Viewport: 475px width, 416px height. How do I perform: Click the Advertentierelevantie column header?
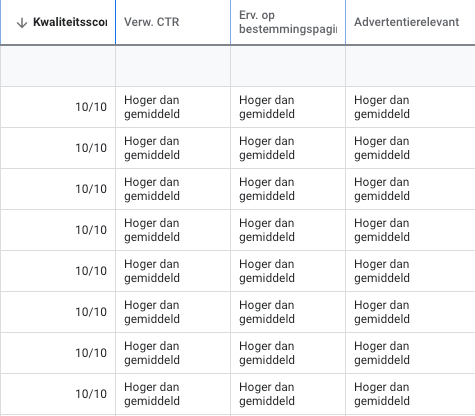click(x=407, y=22)
